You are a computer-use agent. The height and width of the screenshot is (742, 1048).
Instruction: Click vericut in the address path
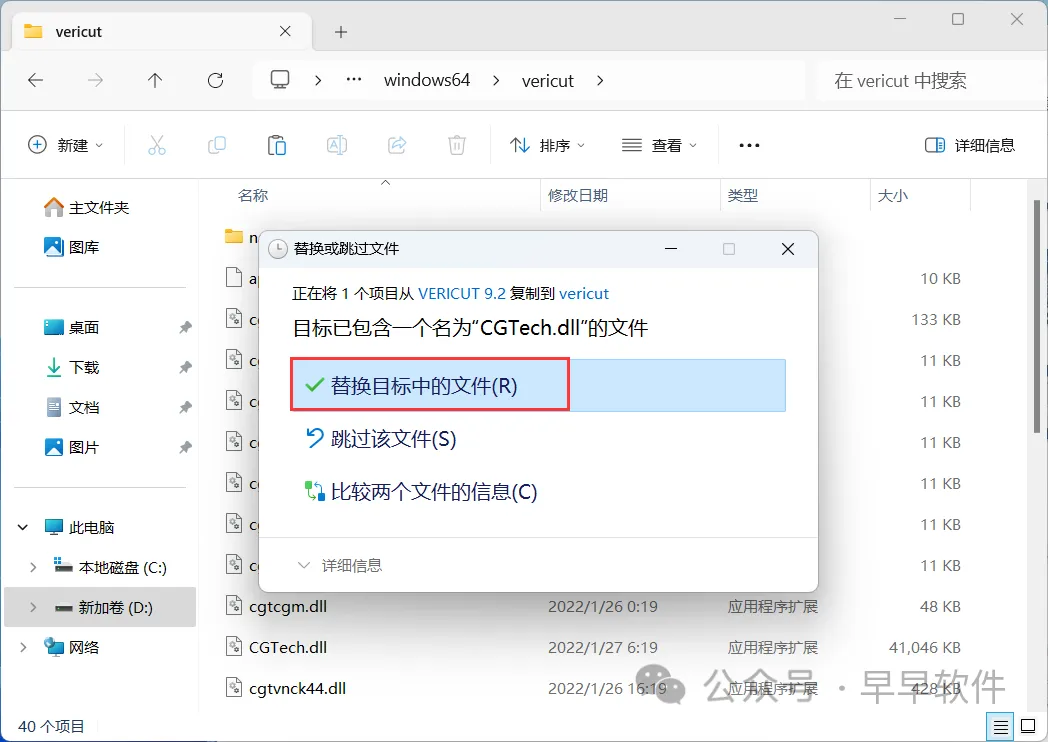point(547,81)
